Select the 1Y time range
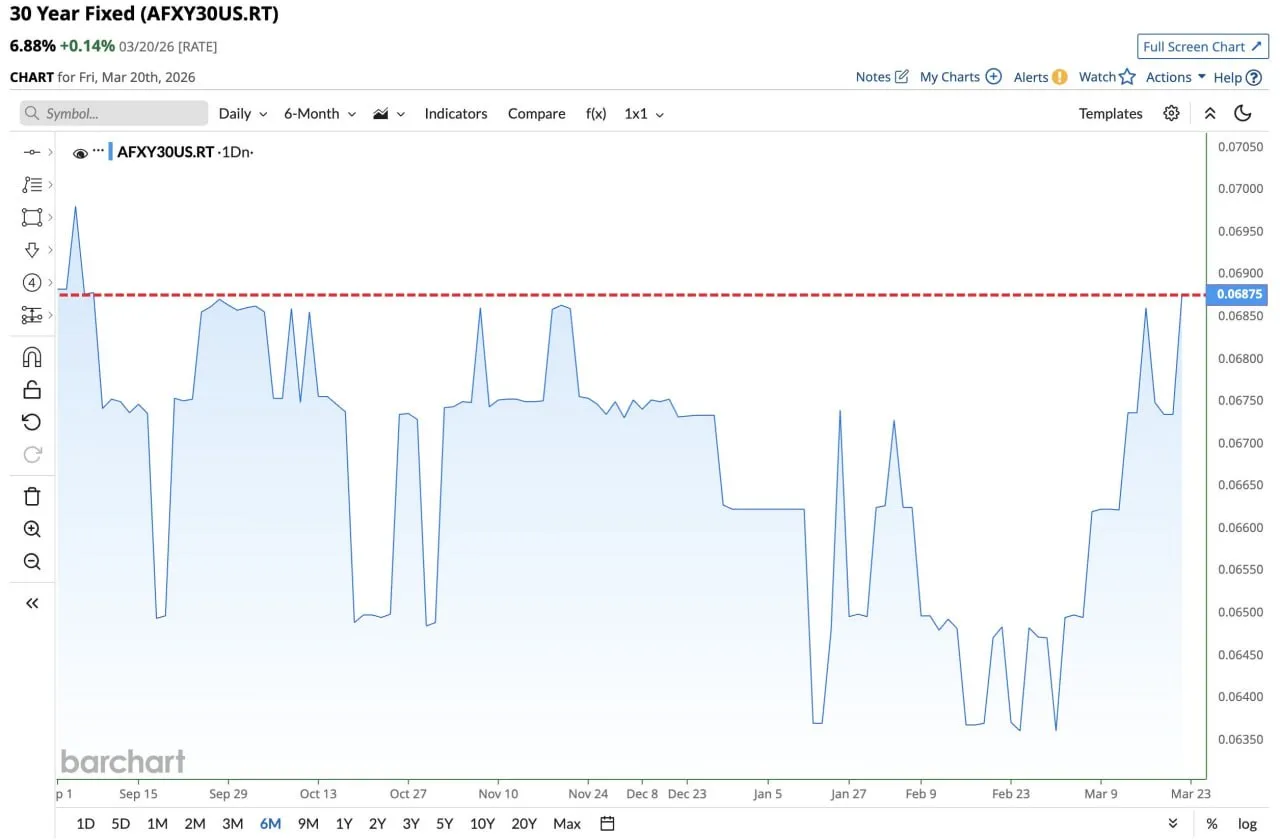The width and height of the screenshot is (1280, 840). pos(344,824)
